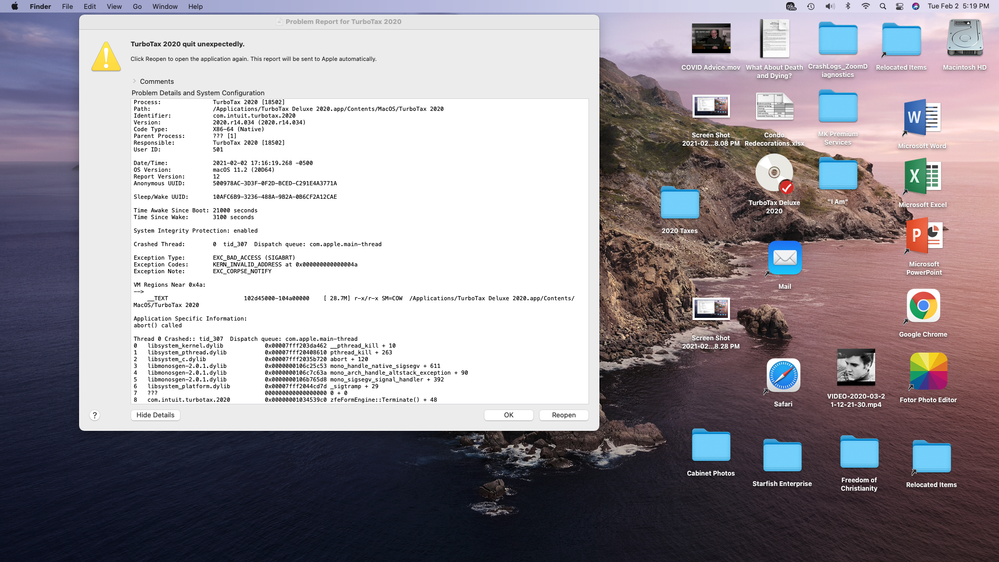Open Spotlight search magnifier
Screen dimensions: 999x562
click(882, 6)
